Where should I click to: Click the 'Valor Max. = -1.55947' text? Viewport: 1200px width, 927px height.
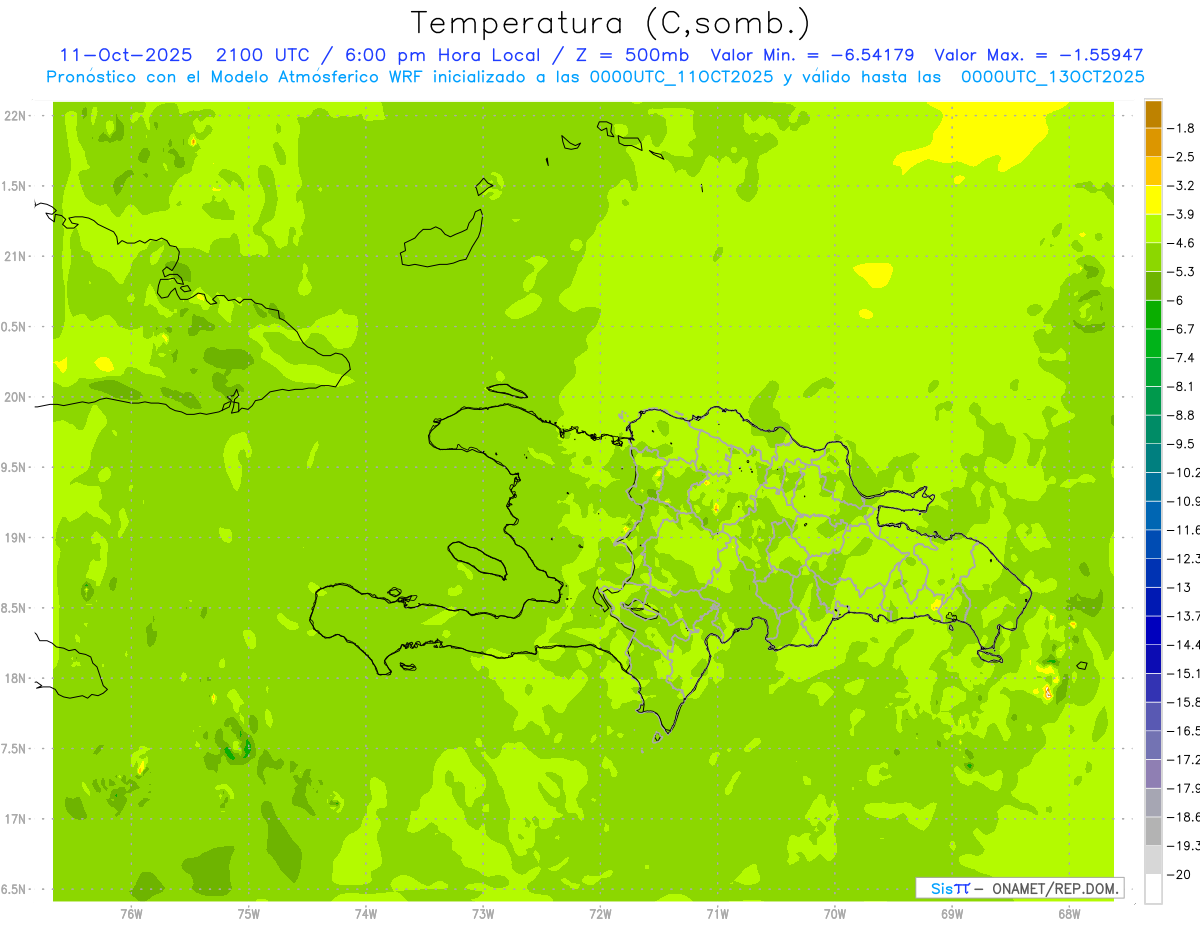click(x=1038, y=55)
